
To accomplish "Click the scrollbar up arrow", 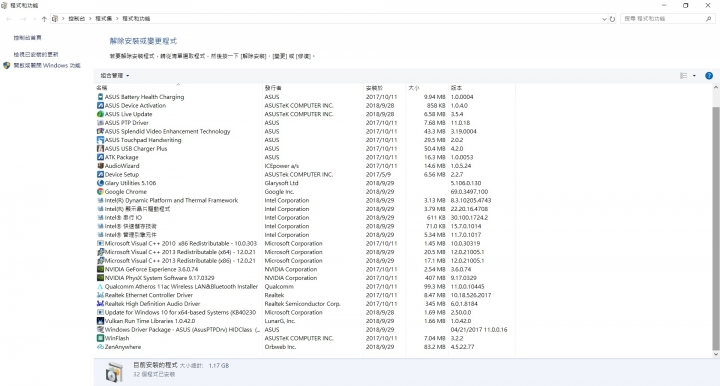I will coord(715,87).
